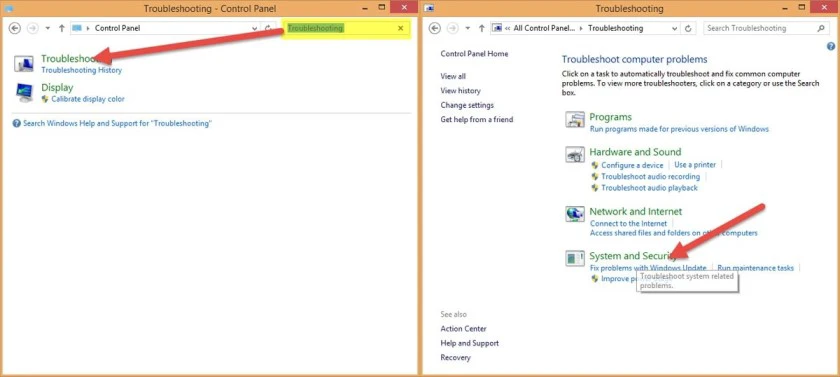Viewport: 840px width, 377px height.
Task: Click refresh icon in right Troubleshooting window
Action: pyautogui.click(x=688, y=28)
